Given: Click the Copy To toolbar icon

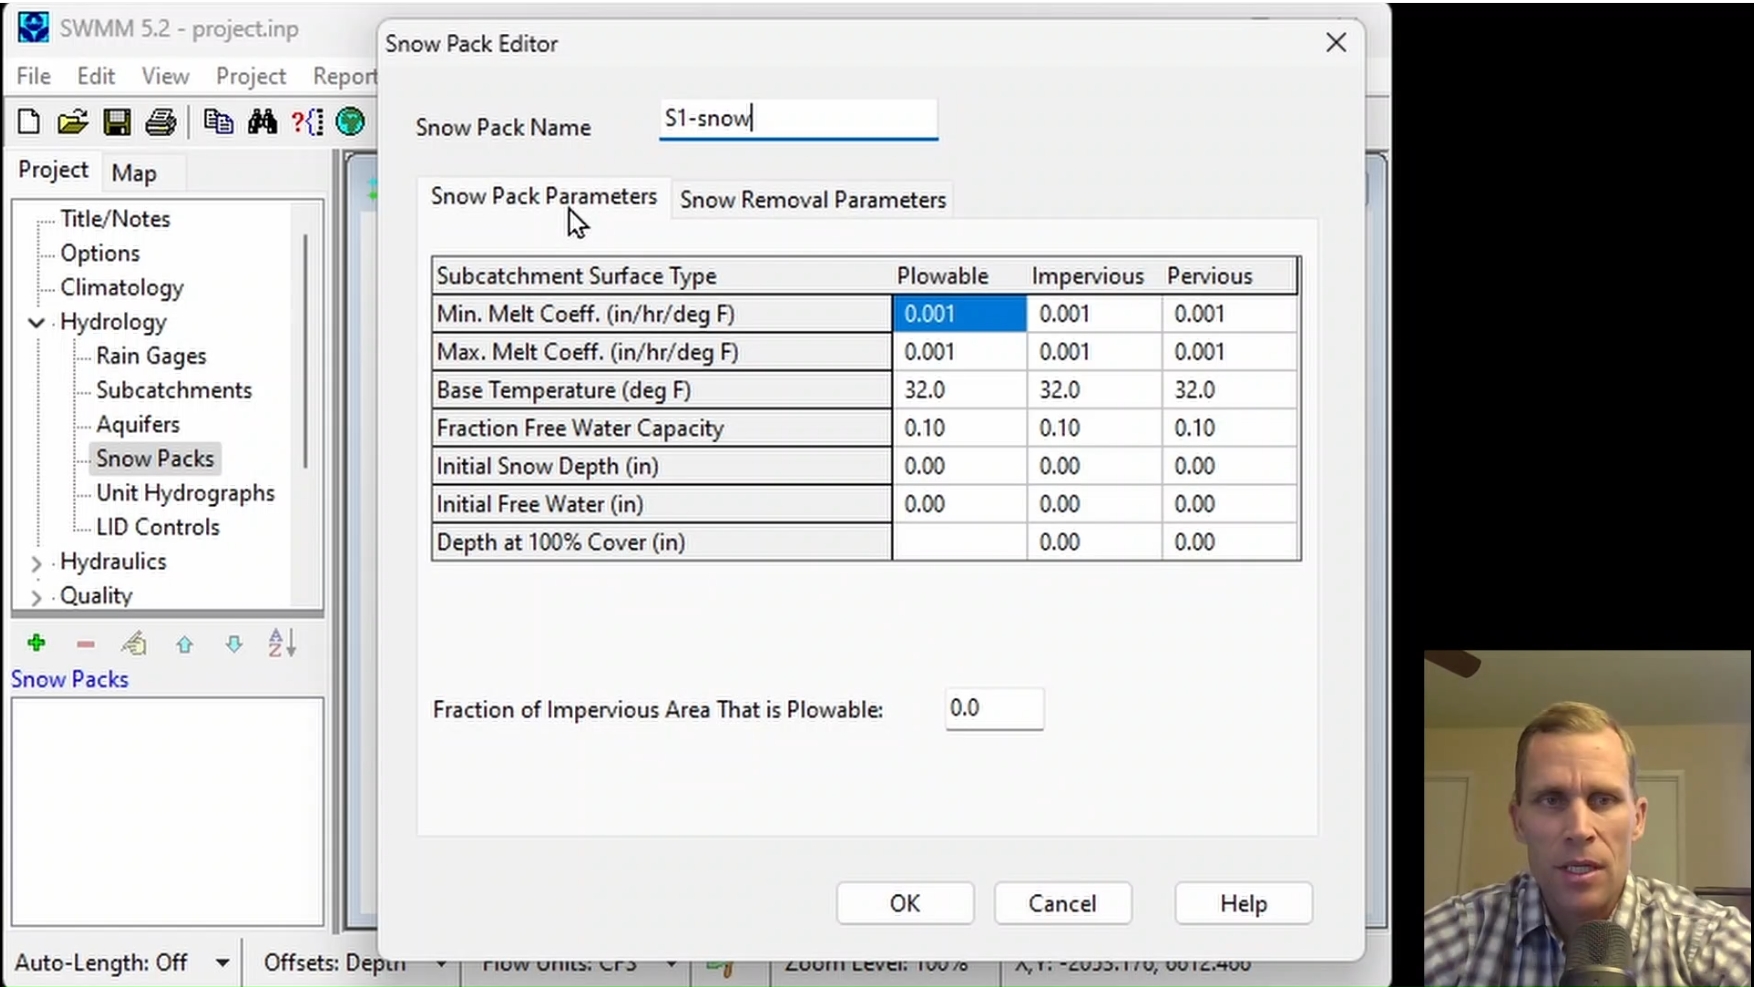Looking at the screenshot, I should pos(218,122).
